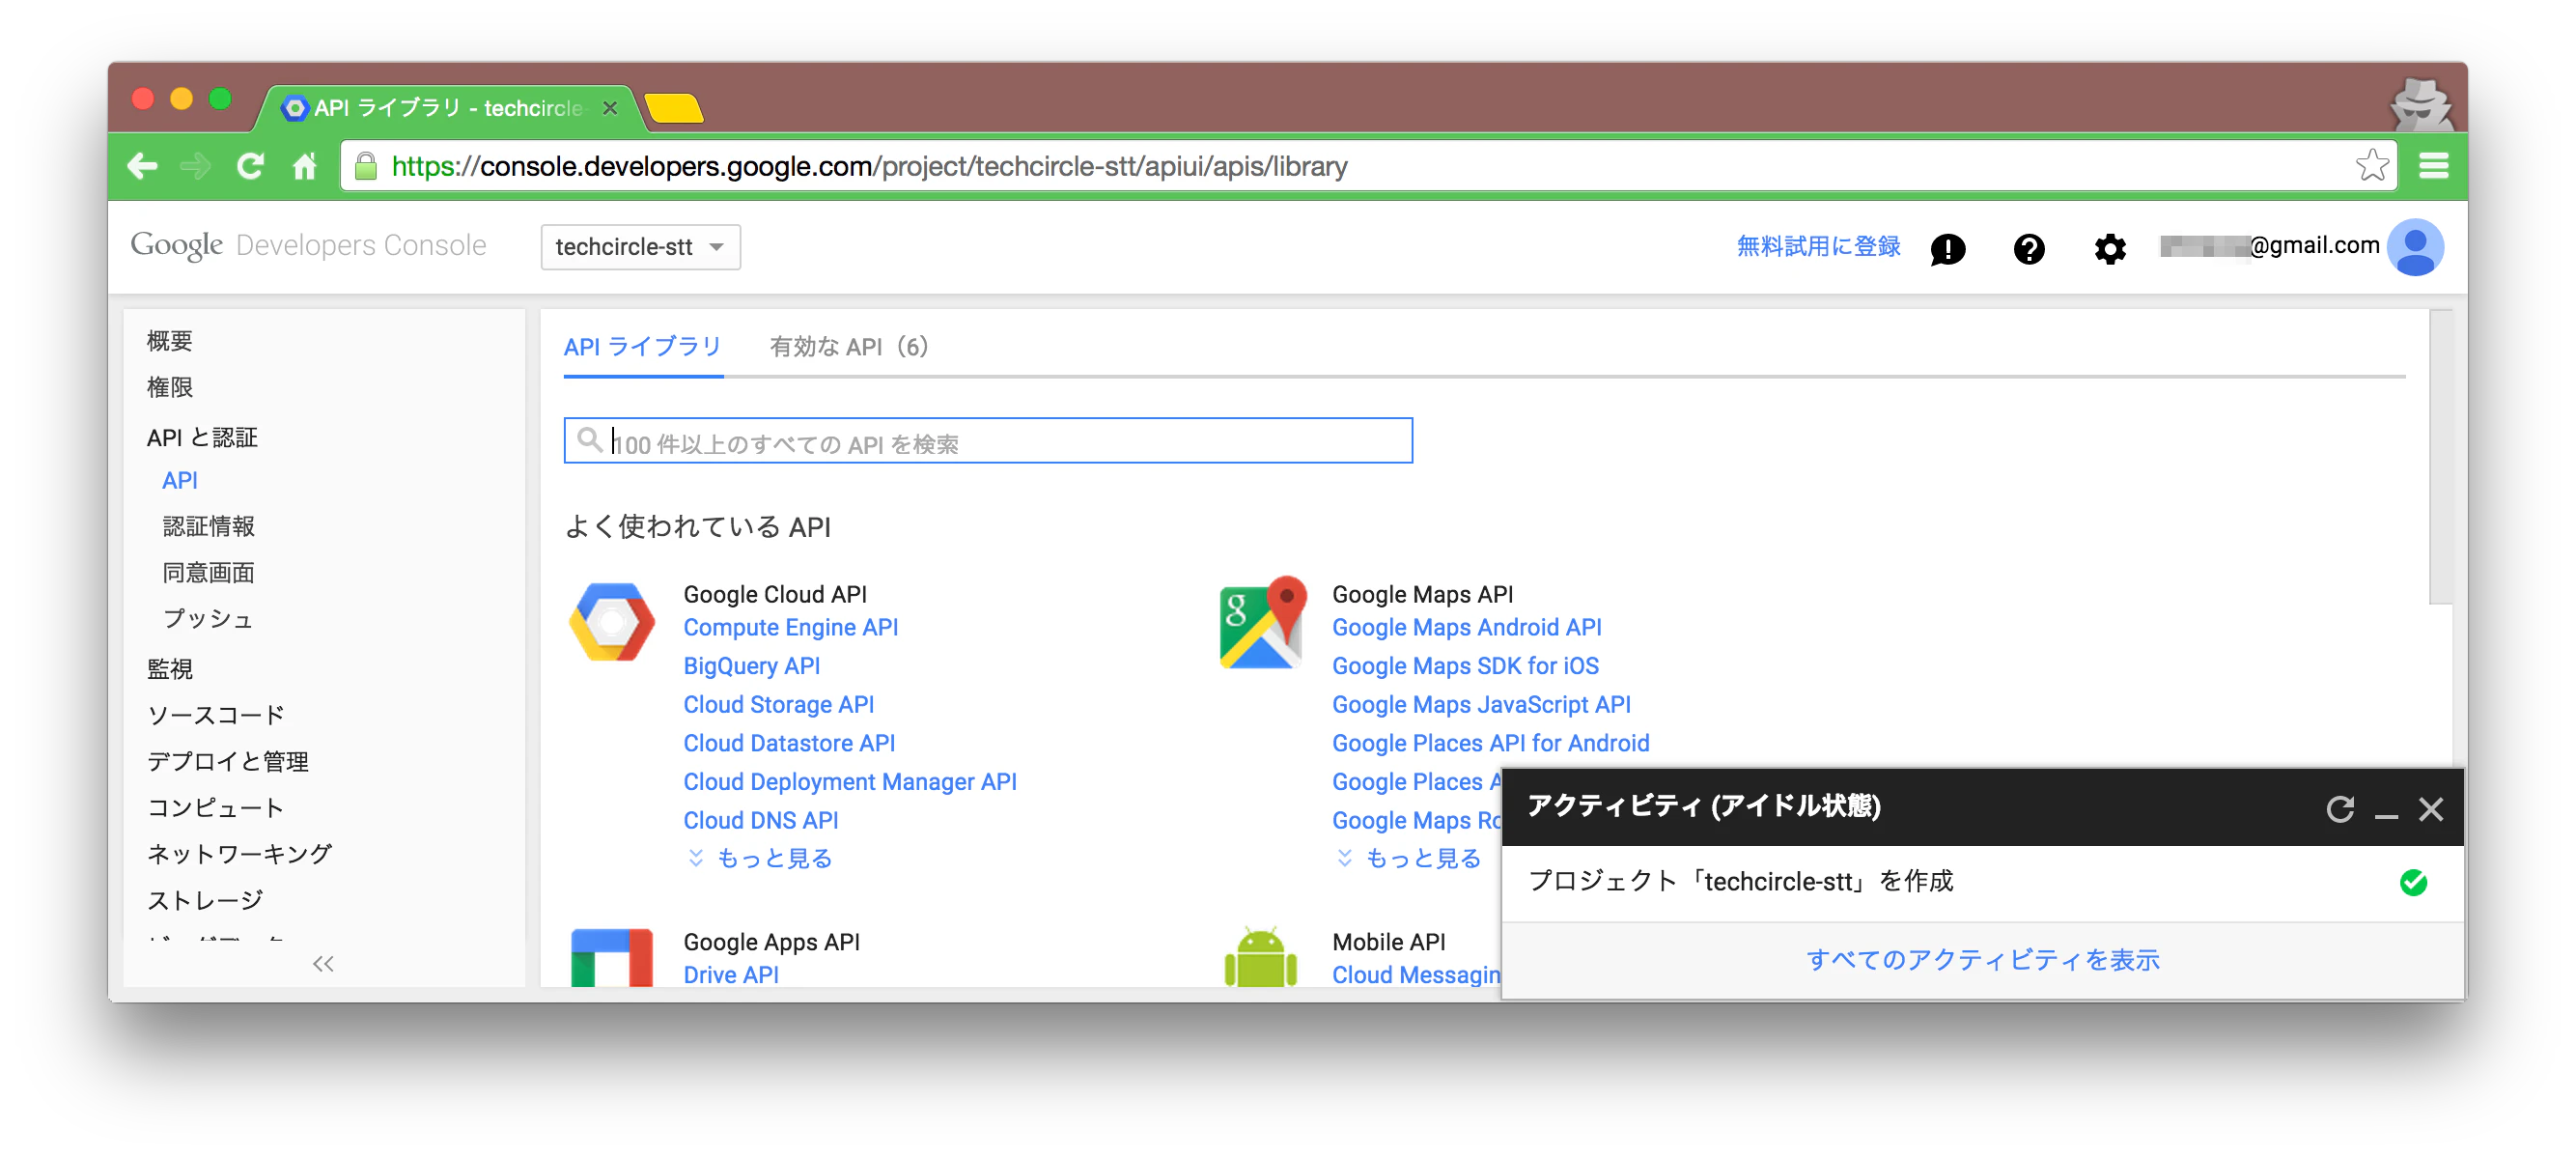
Task: Click the Android Mobile API logo
Action: (x=1261, y=957)
